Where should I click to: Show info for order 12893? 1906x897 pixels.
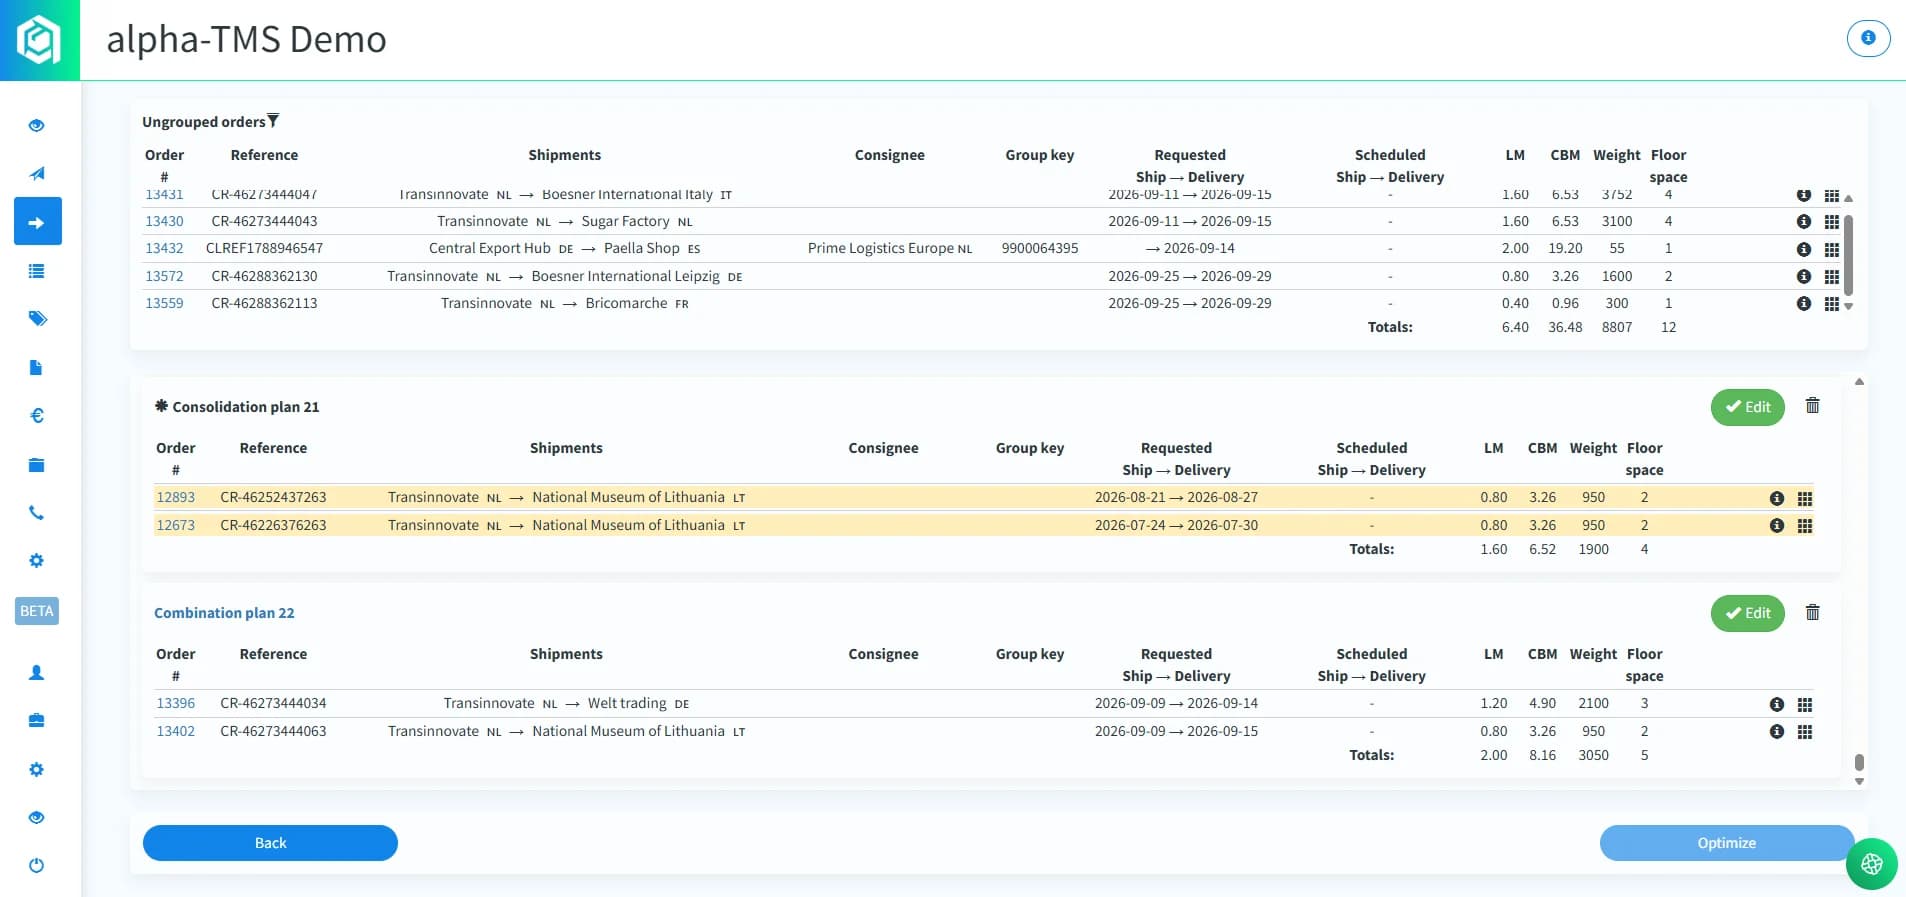coord(1777,498)
